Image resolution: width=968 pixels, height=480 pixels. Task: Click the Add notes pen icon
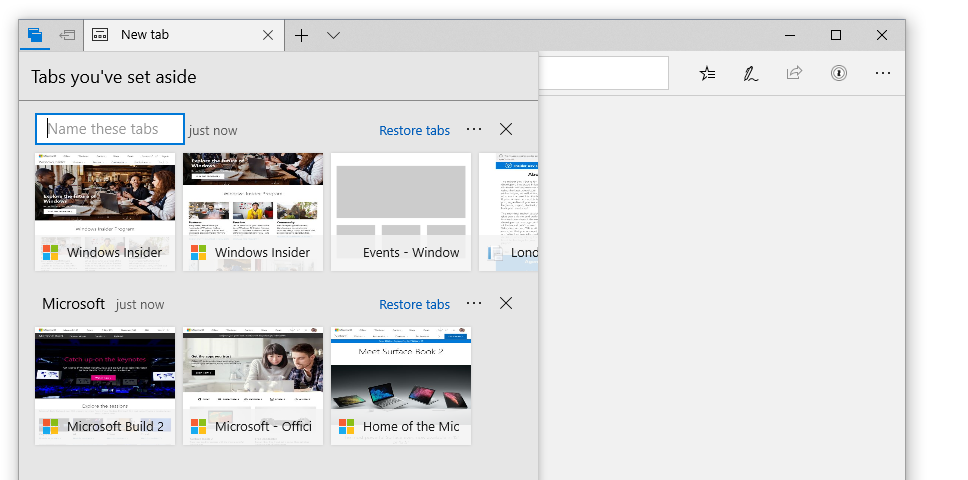click(x=751, y=73)
